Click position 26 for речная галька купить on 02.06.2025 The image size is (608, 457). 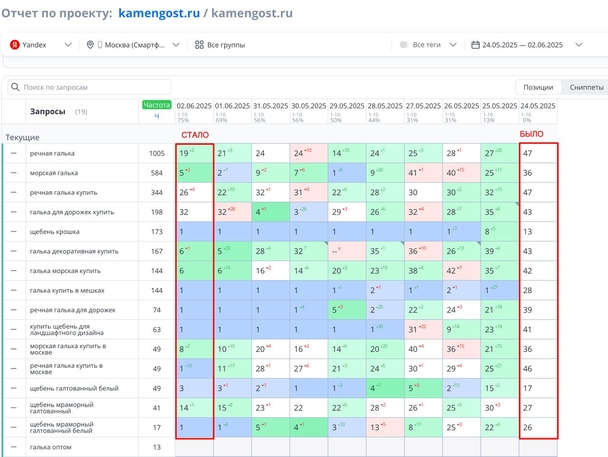point(194,193)
